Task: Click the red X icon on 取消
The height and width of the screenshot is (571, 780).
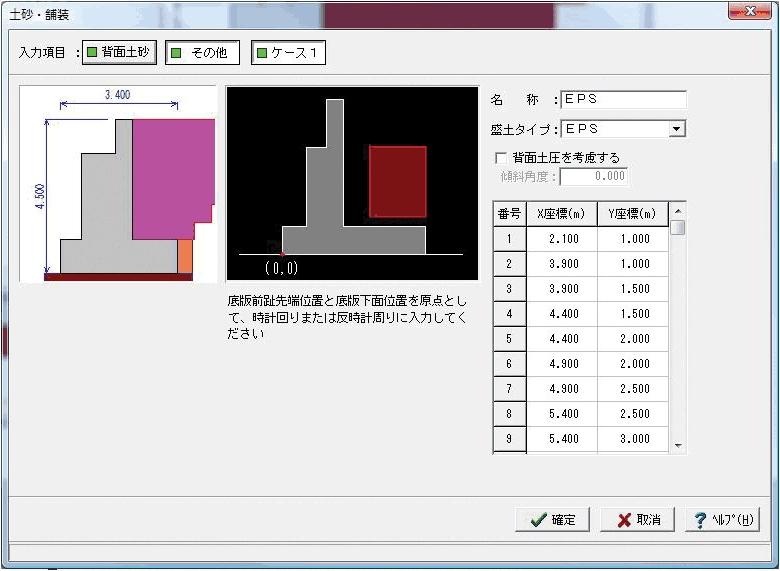Action: coord(624,520)
